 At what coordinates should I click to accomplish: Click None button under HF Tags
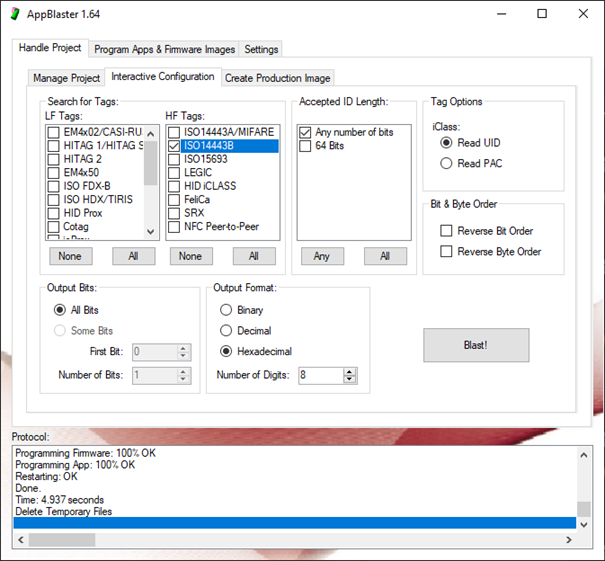[x=191, y=256]
